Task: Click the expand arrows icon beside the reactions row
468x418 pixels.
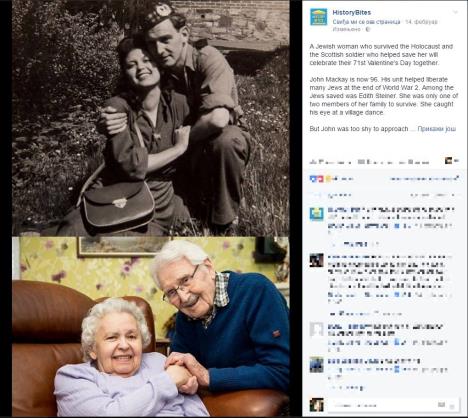Action: pos(457,178)
